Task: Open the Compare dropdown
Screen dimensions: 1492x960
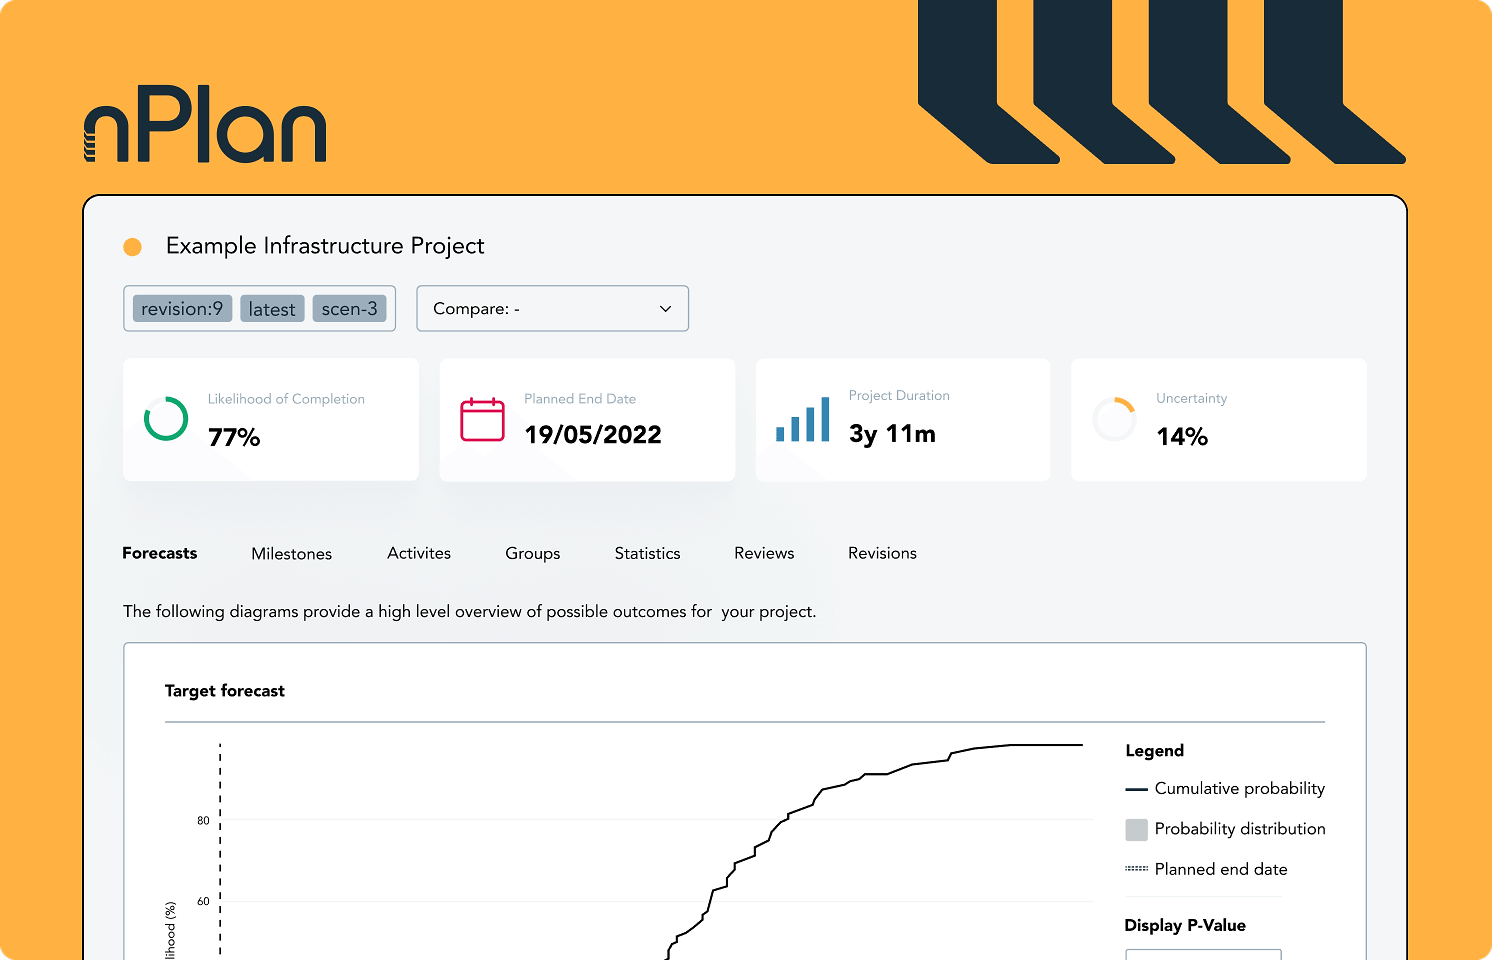Action: (x=552, y=309)
